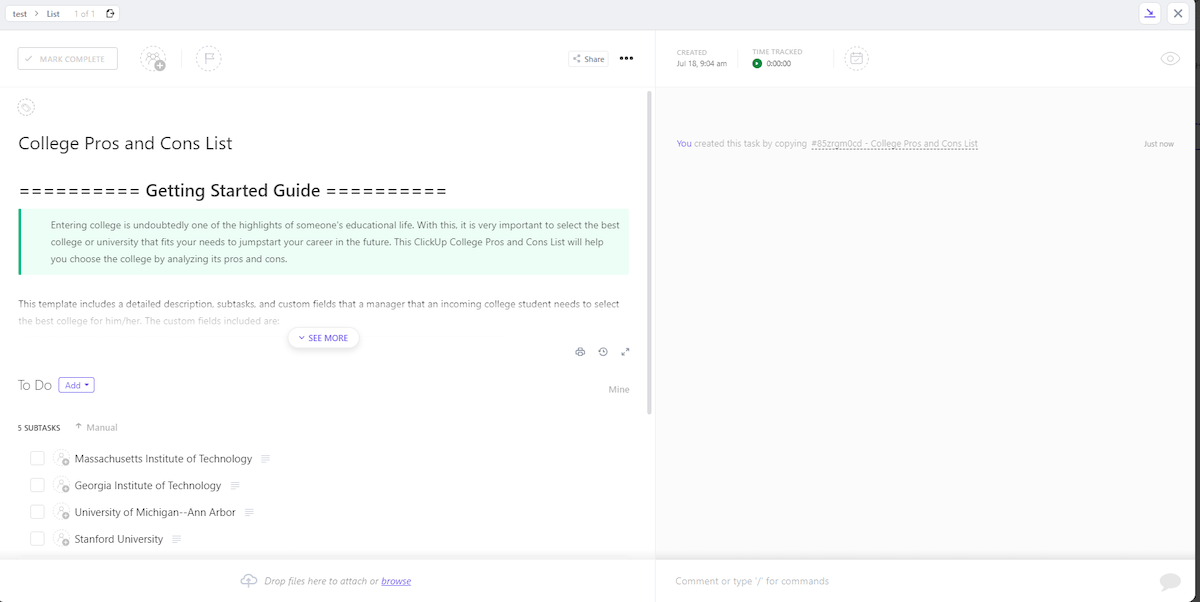Image resolution: width=1200 pixels, height=602 pixels.
Task: Minimize the task to the tray
Action: [1150, 13]
